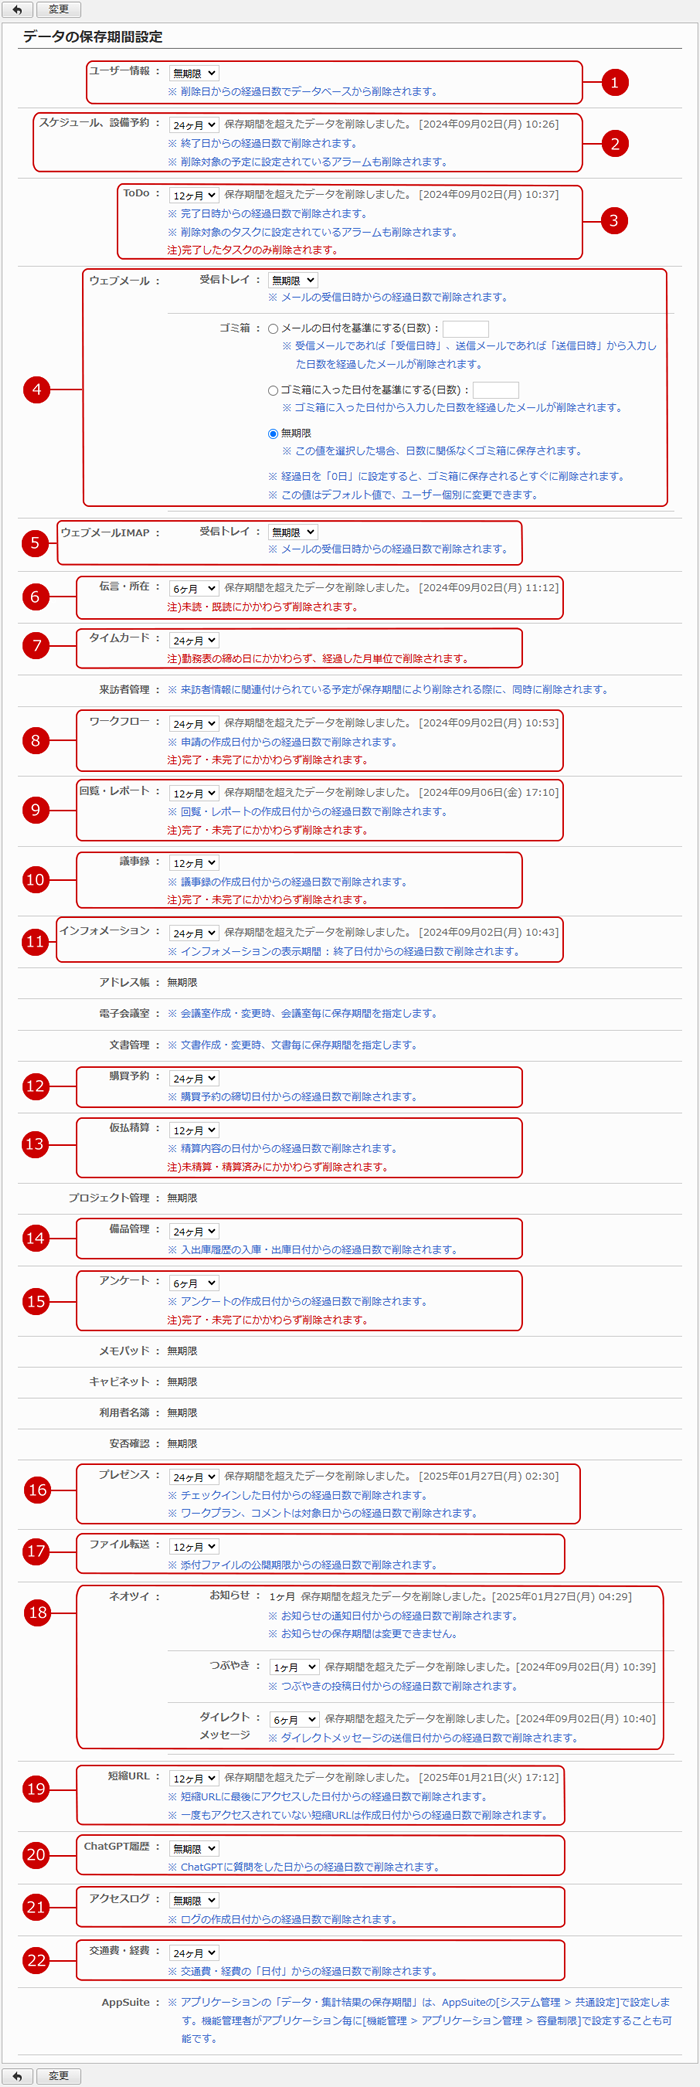This screenshot has height=2087, width=700.
Task: Open the 短縮URL retention dropdown
Action: point(194,1779)
